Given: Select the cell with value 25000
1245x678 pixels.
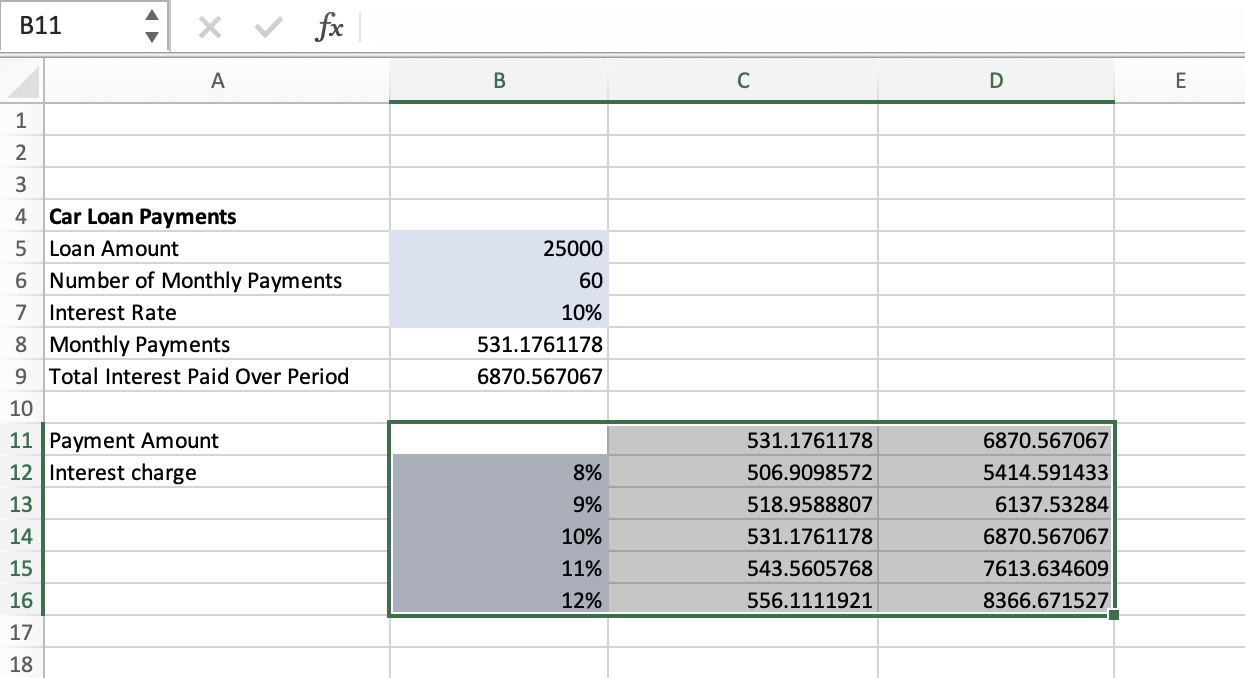Looking at the screenshot, I should tap(498, 248).
